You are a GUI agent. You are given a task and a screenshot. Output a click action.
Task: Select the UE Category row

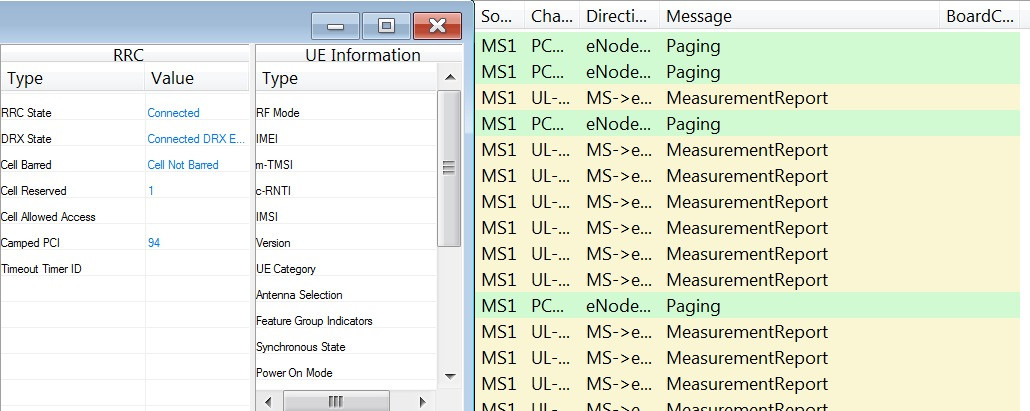click(x=346, y=269)
